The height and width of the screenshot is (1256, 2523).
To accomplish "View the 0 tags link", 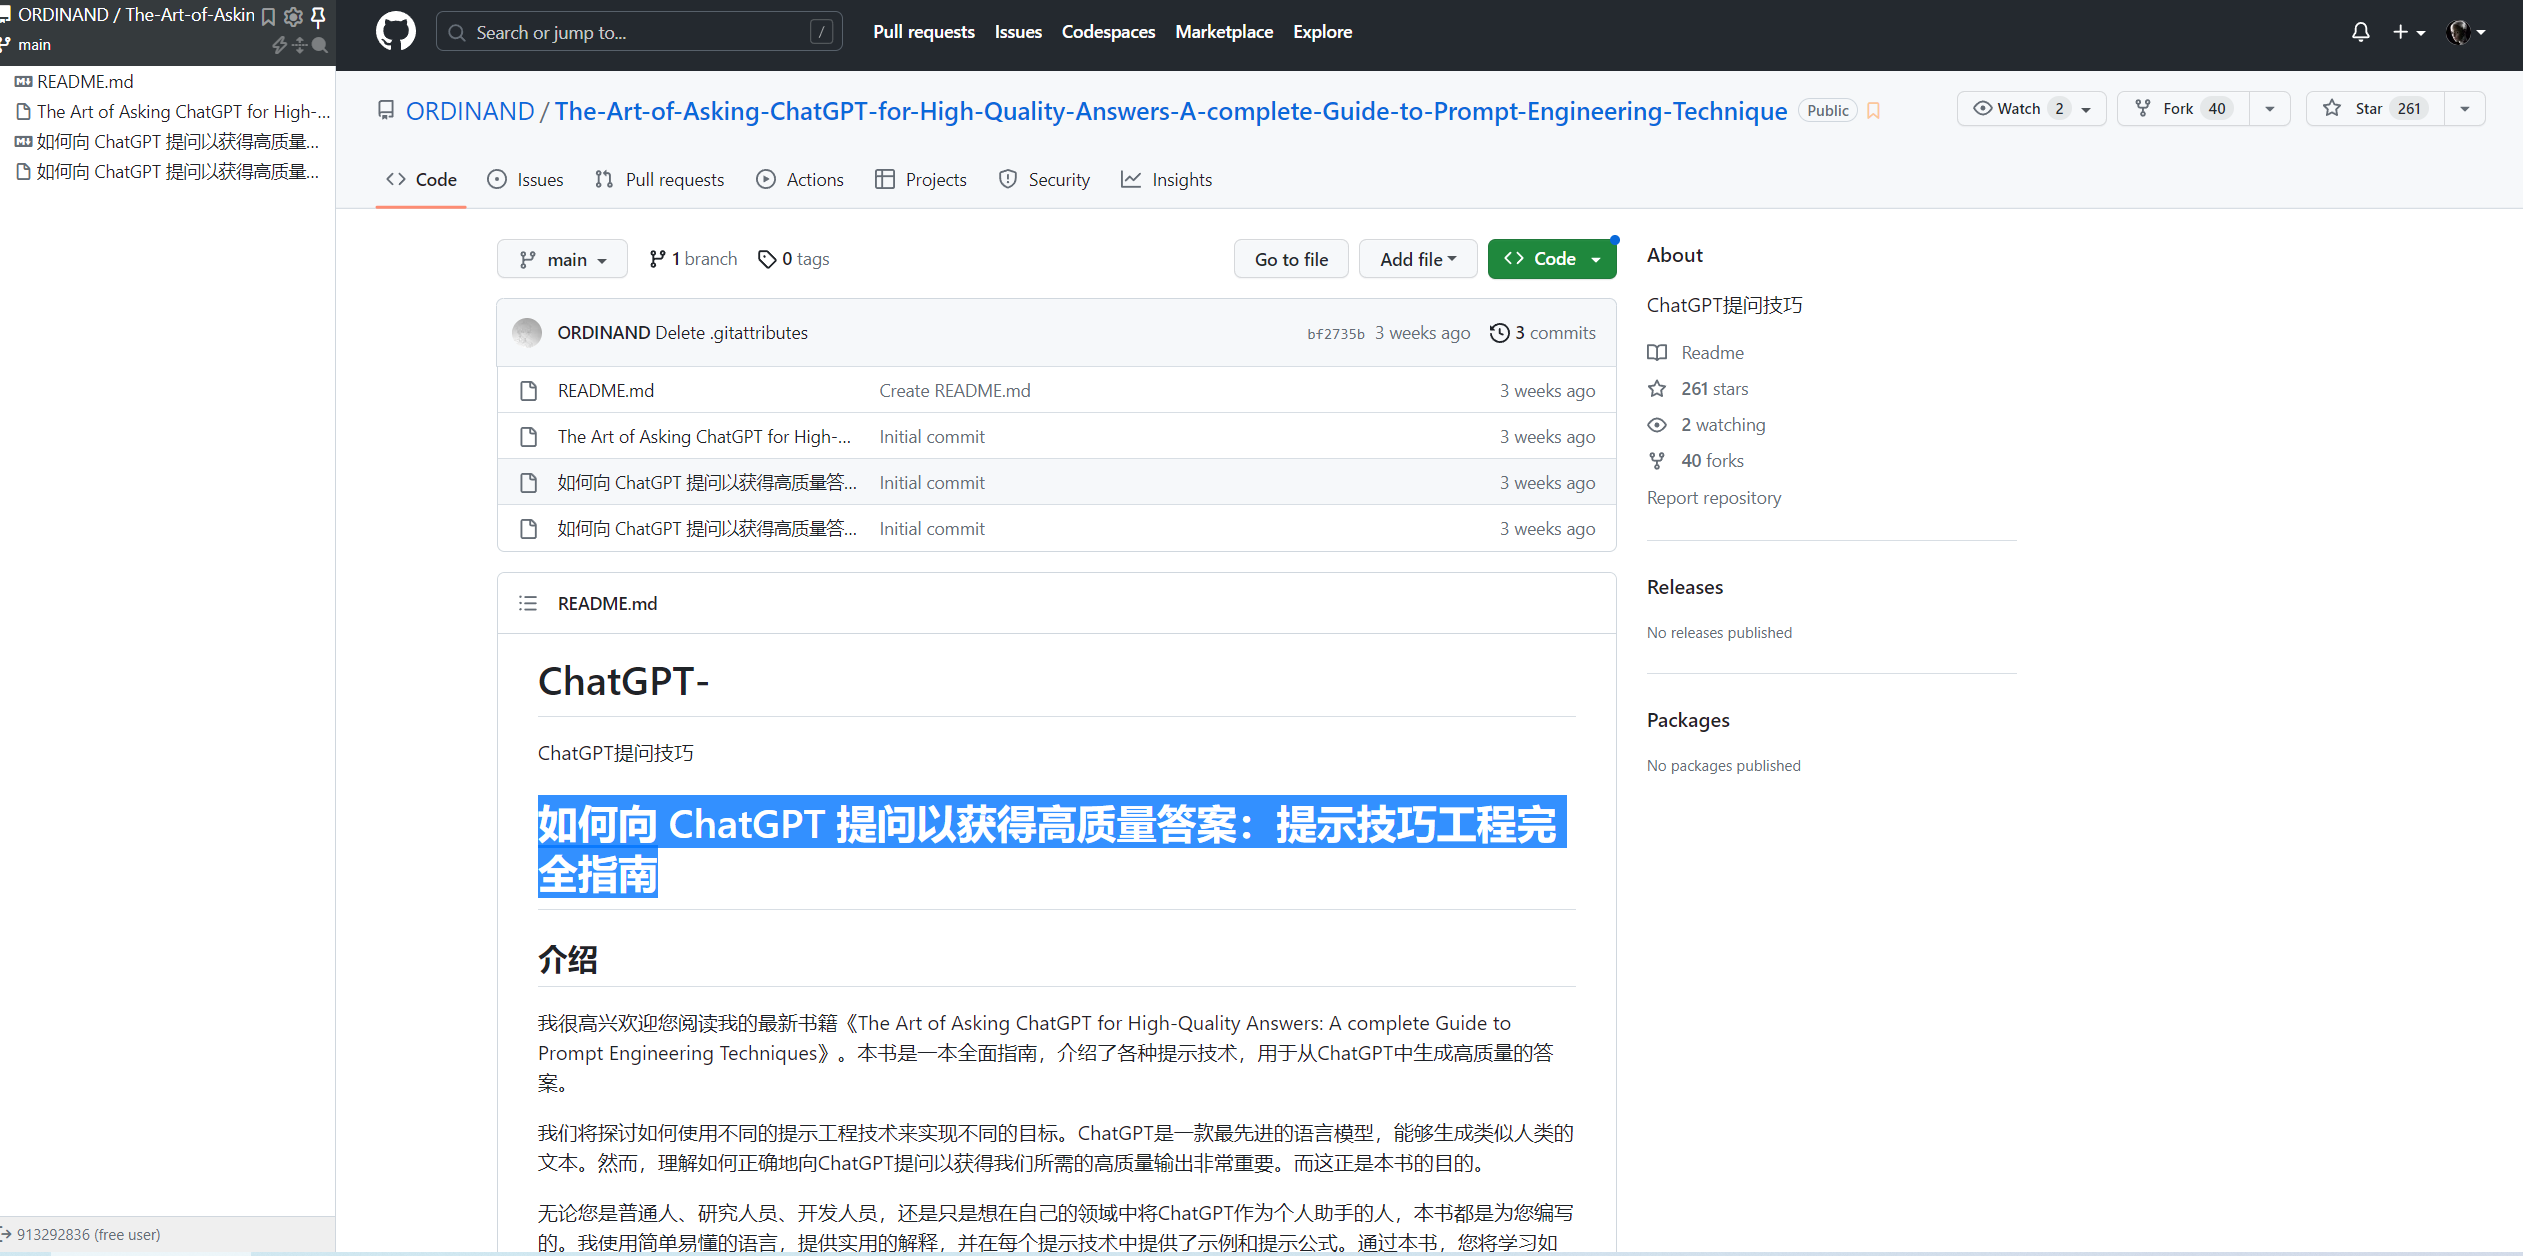I will (794, 259).
